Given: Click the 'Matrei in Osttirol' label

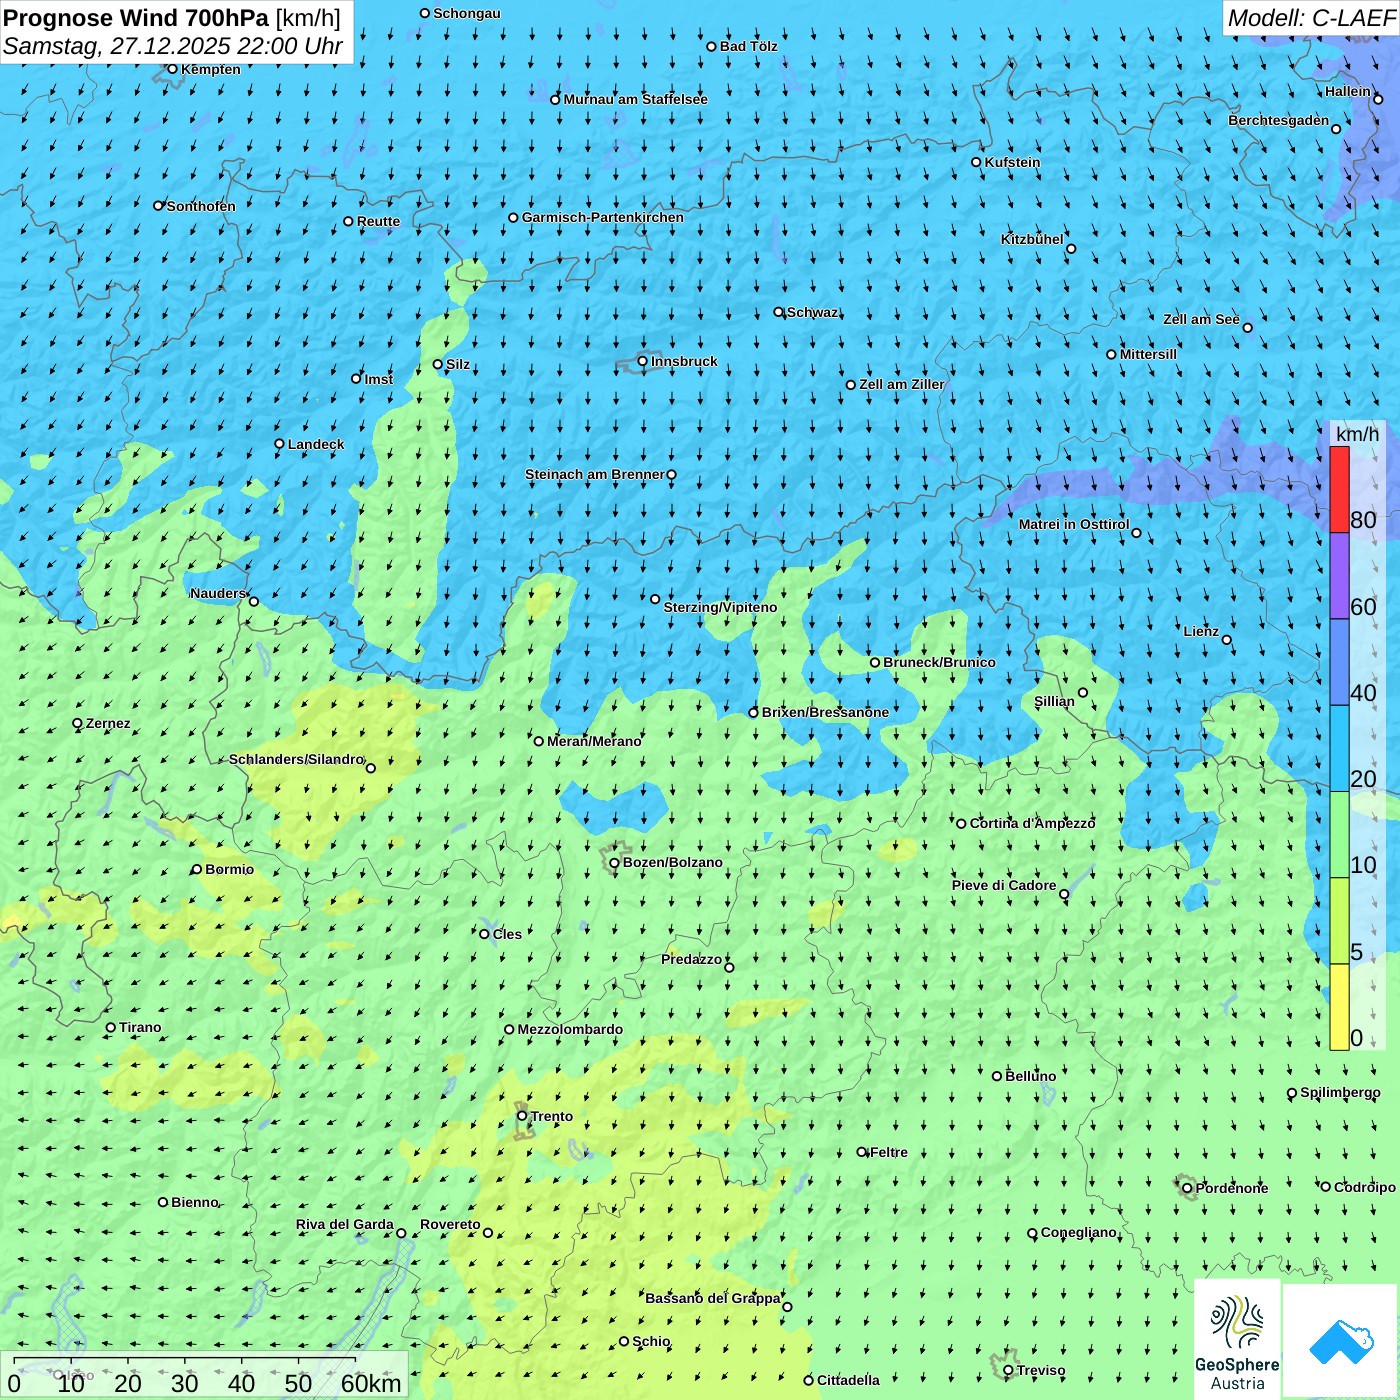Looking at the screenshot, I should pyautogui.click(x=1074, y=524).
